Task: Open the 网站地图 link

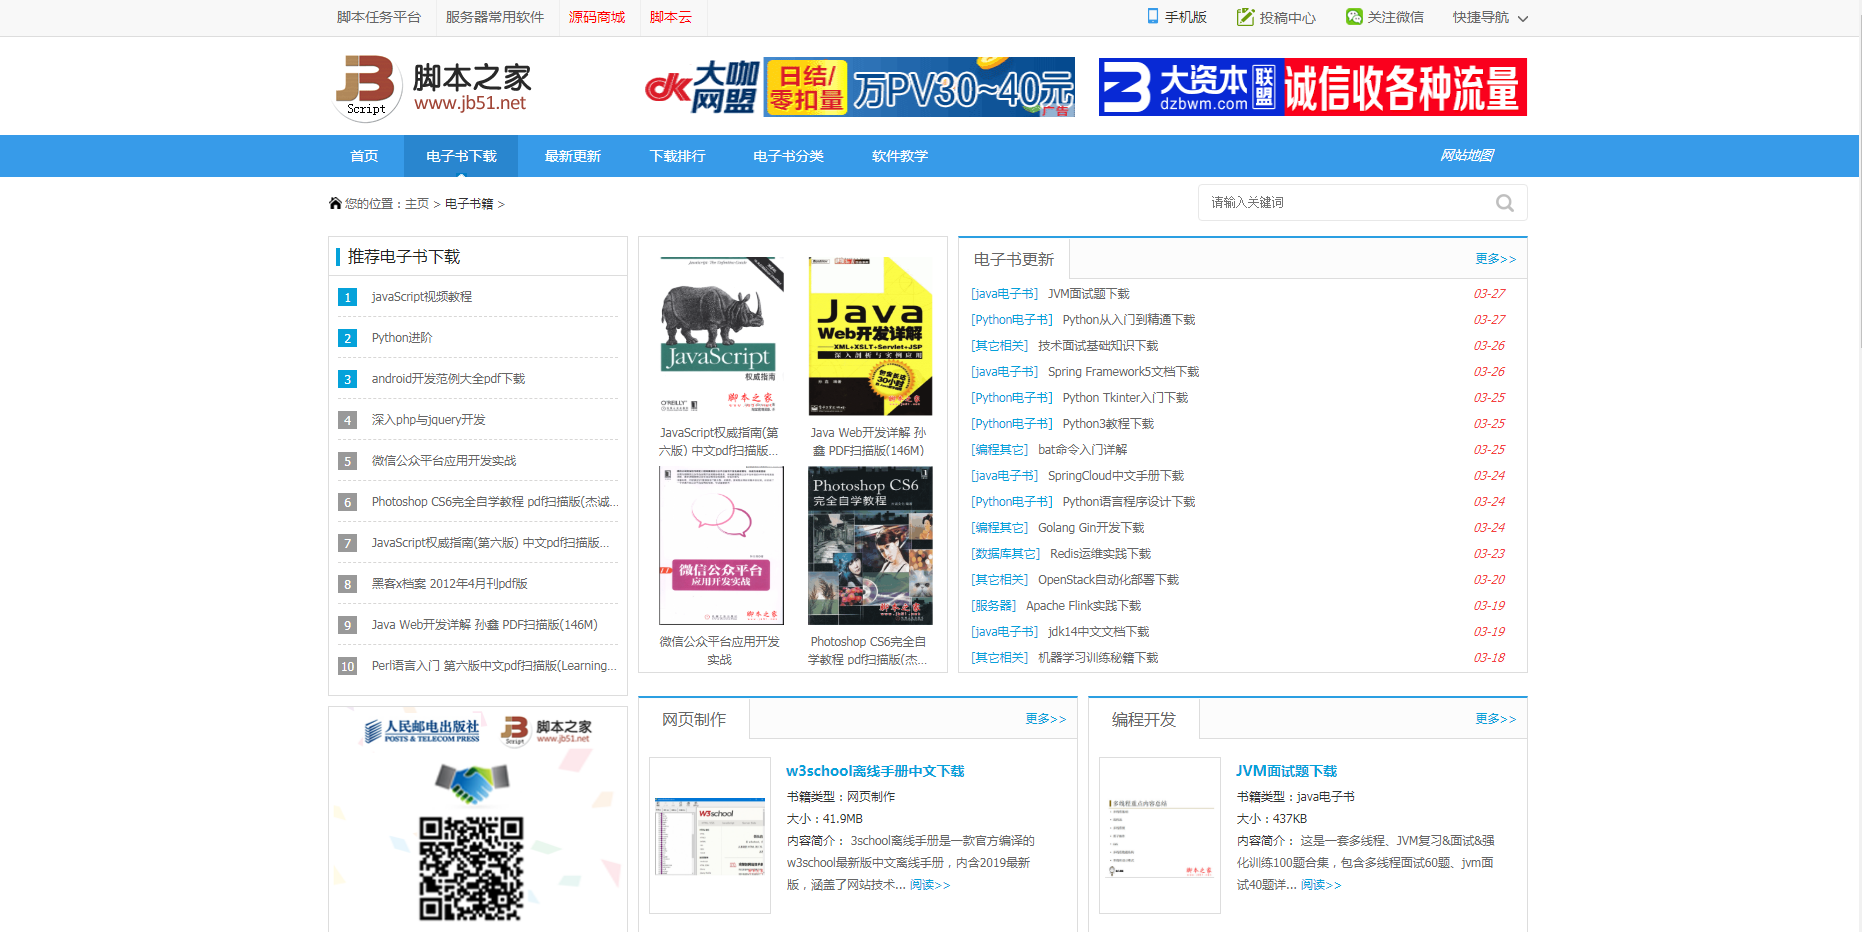Action: pyautogui.click(x=1466, y=155)
